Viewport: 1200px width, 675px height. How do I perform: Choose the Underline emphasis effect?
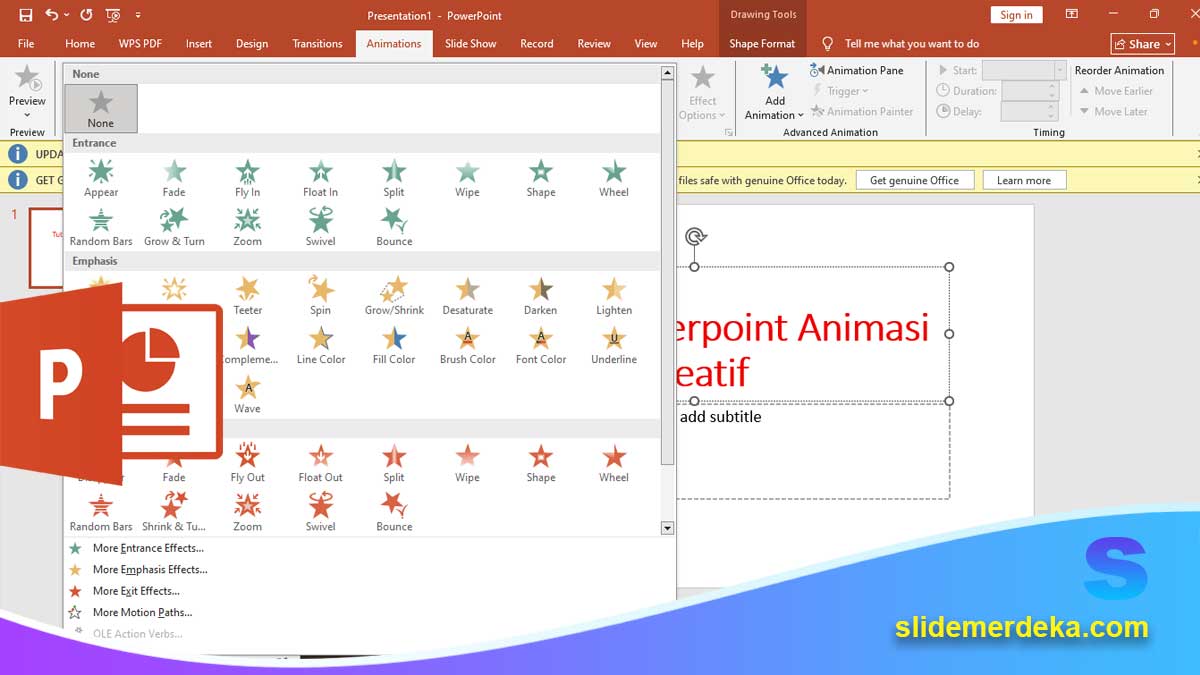(614, 345)
